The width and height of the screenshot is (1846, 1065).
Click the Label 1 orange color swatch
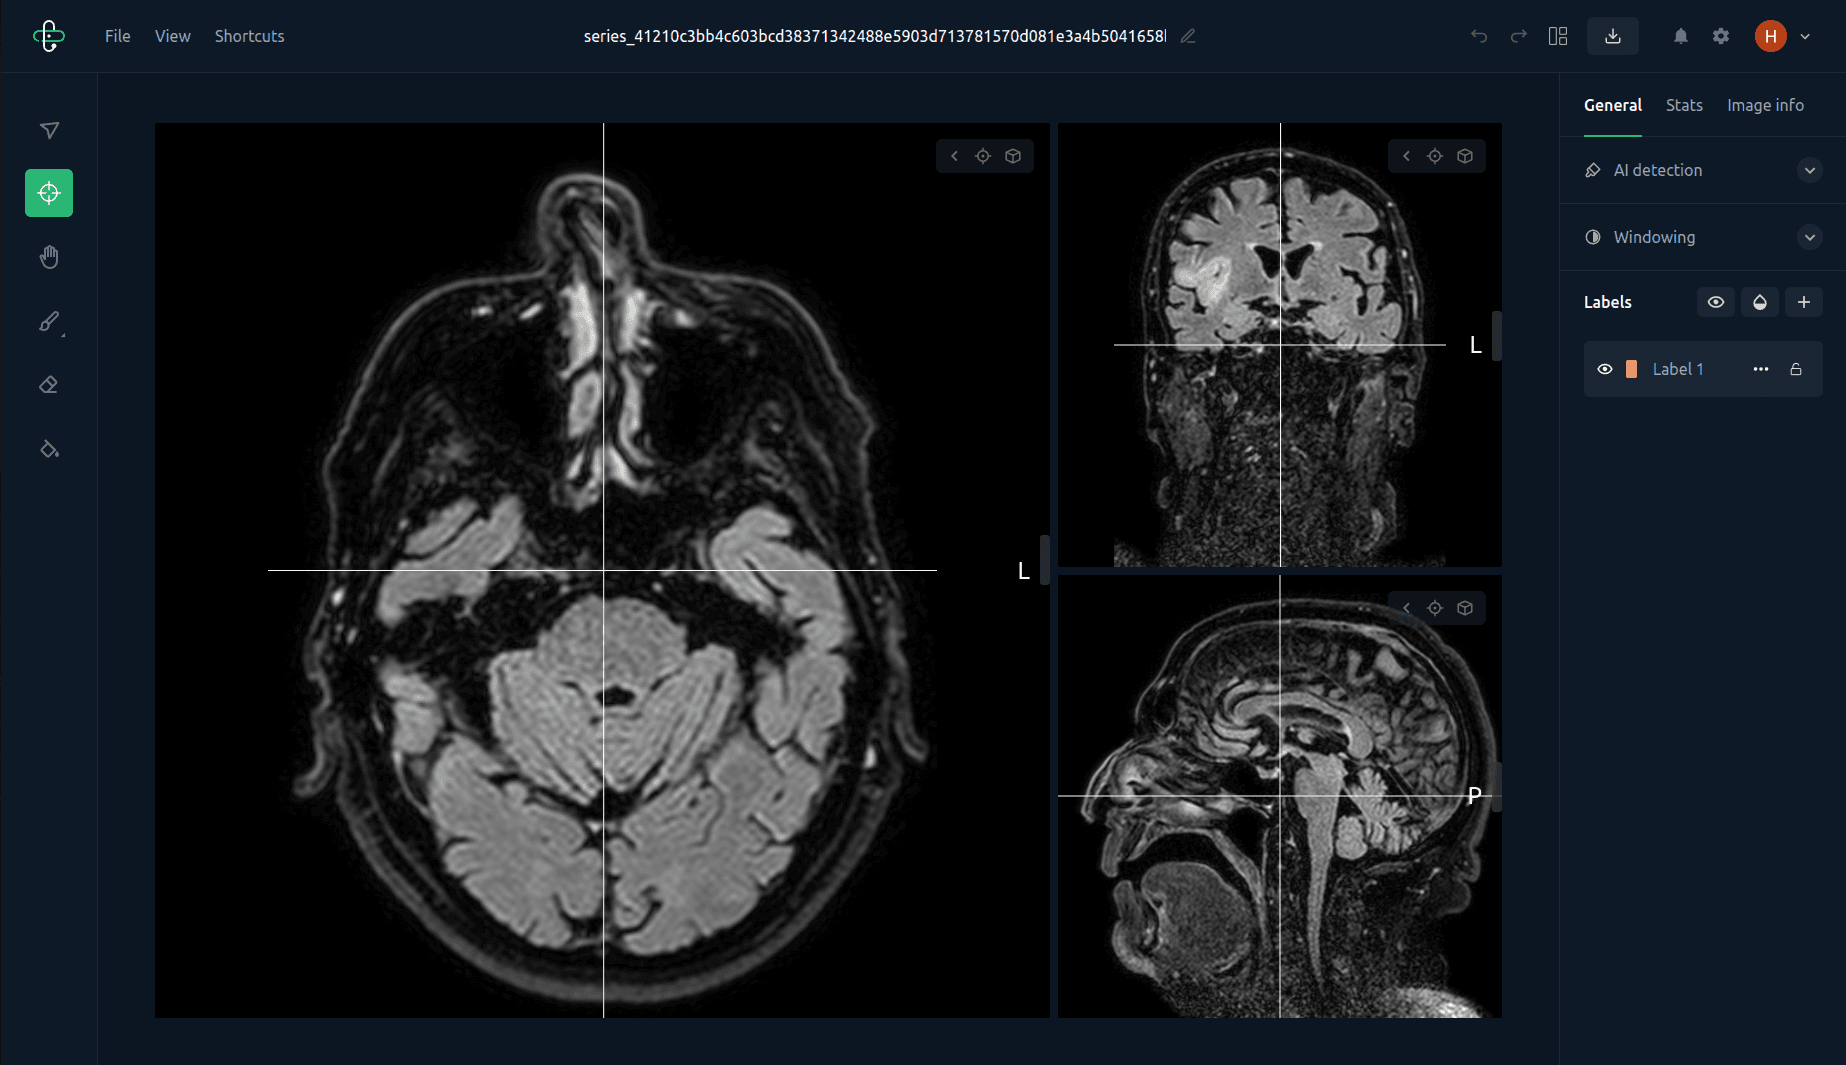(1632, 369)
